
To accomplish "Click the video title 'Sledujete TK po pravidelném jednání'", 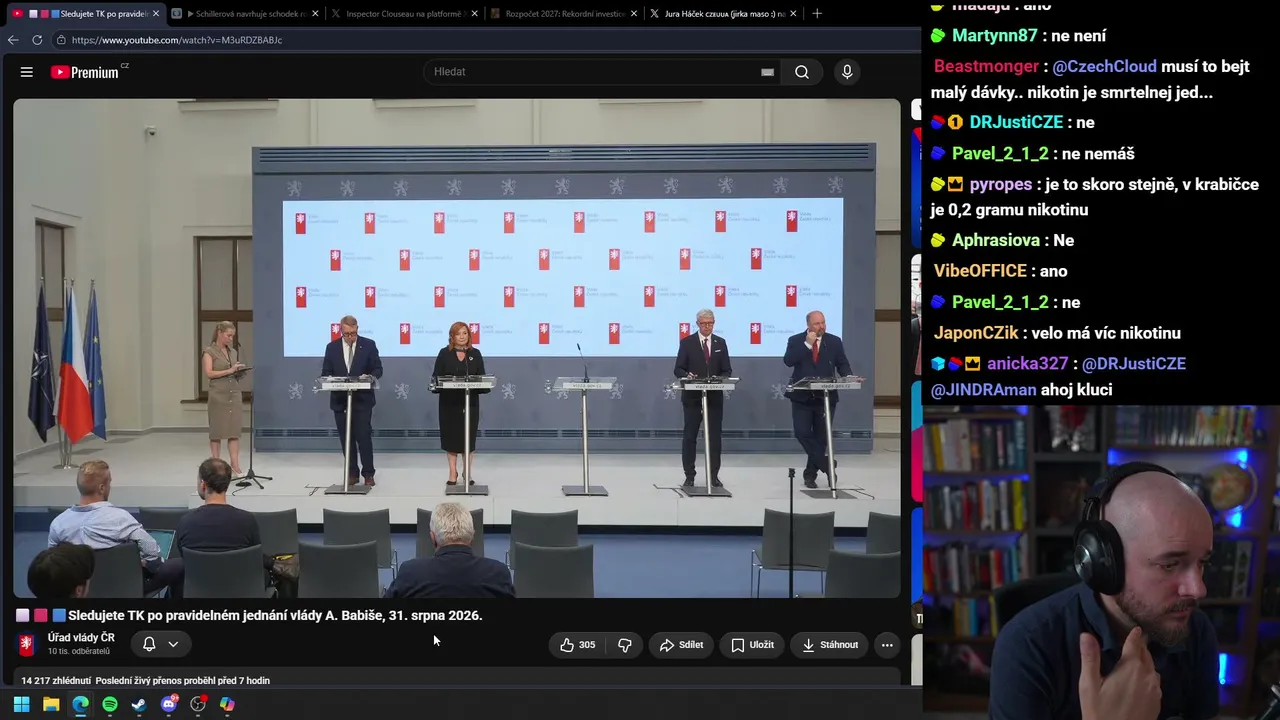I will (x=275, y=616).
